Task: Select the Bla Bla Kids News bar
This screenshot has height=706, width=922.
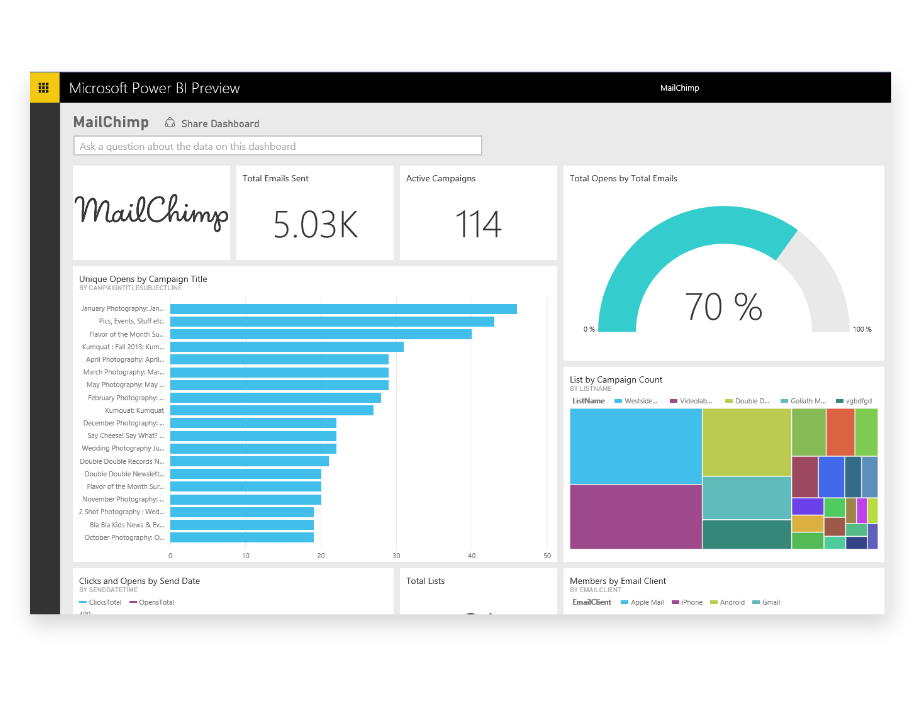Action: 242,525
